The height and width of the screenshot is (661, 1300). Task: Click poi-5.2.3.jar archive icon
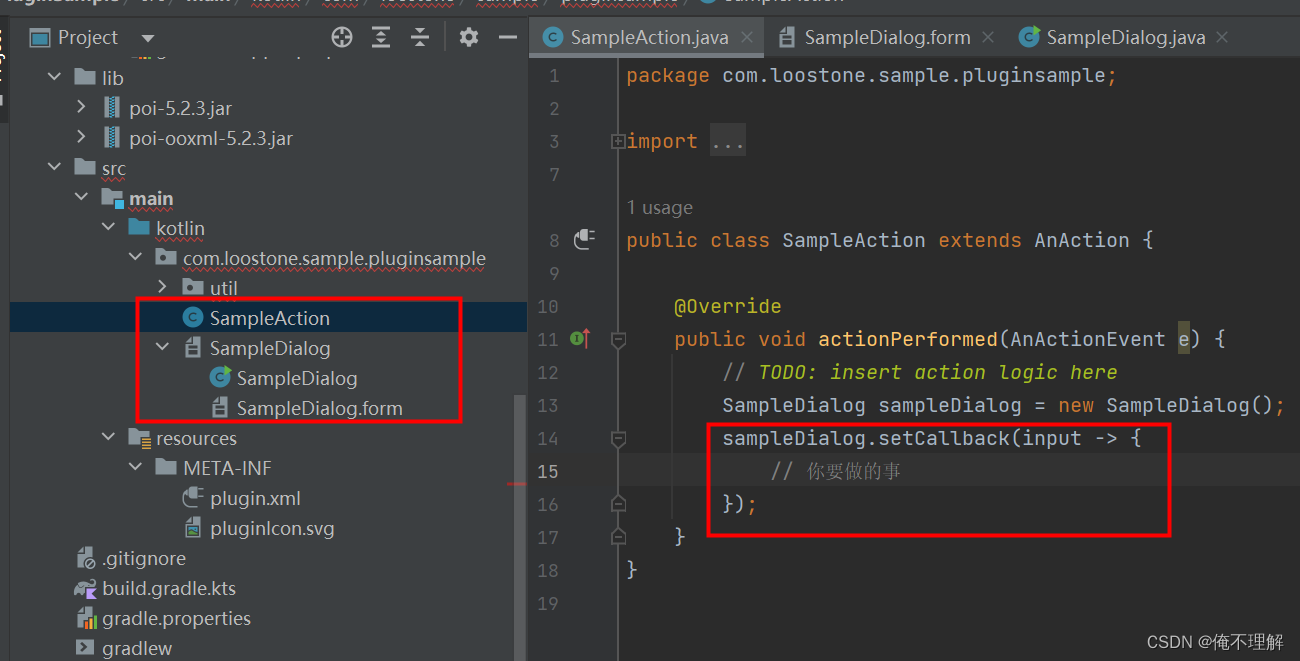point(112,108)
